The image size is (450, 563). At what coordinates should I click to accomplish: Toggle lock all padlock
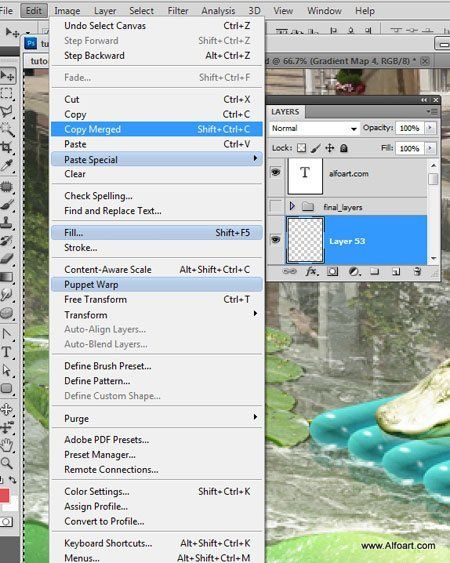coord(343,148)
